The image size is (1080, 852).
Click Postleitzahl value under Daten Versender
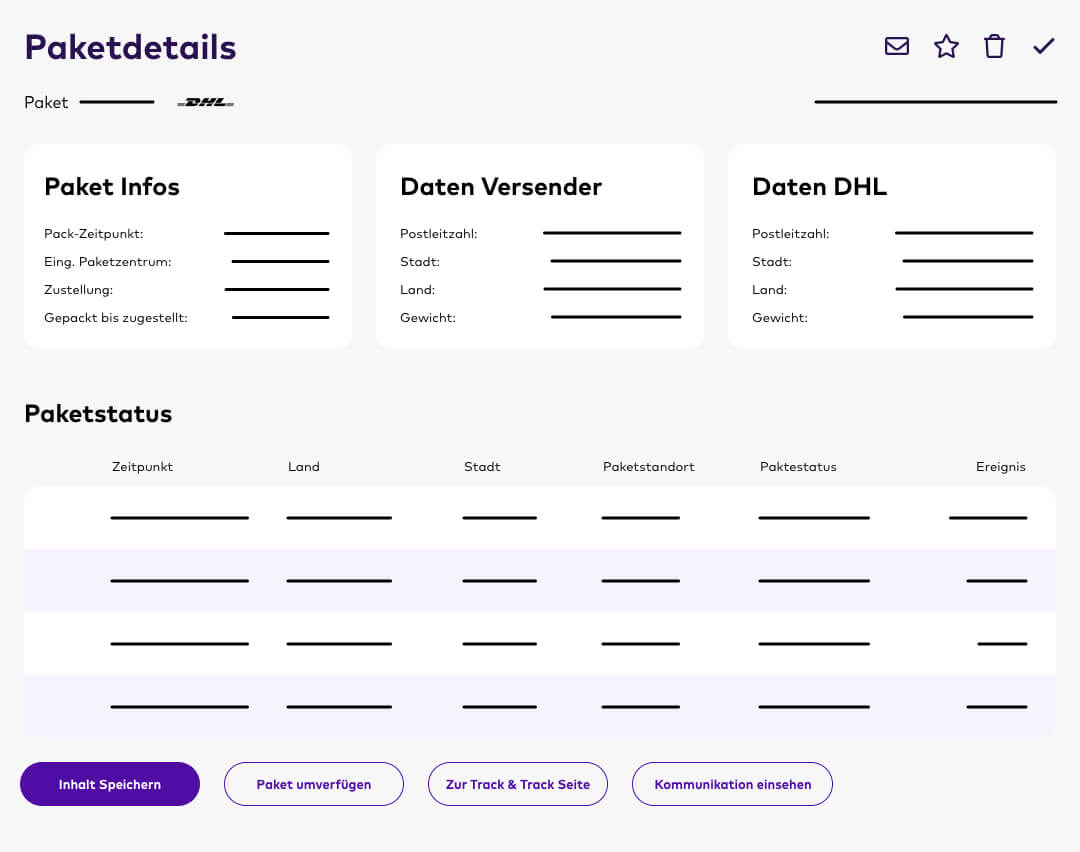pyautogui.click(x=612, y=234)
